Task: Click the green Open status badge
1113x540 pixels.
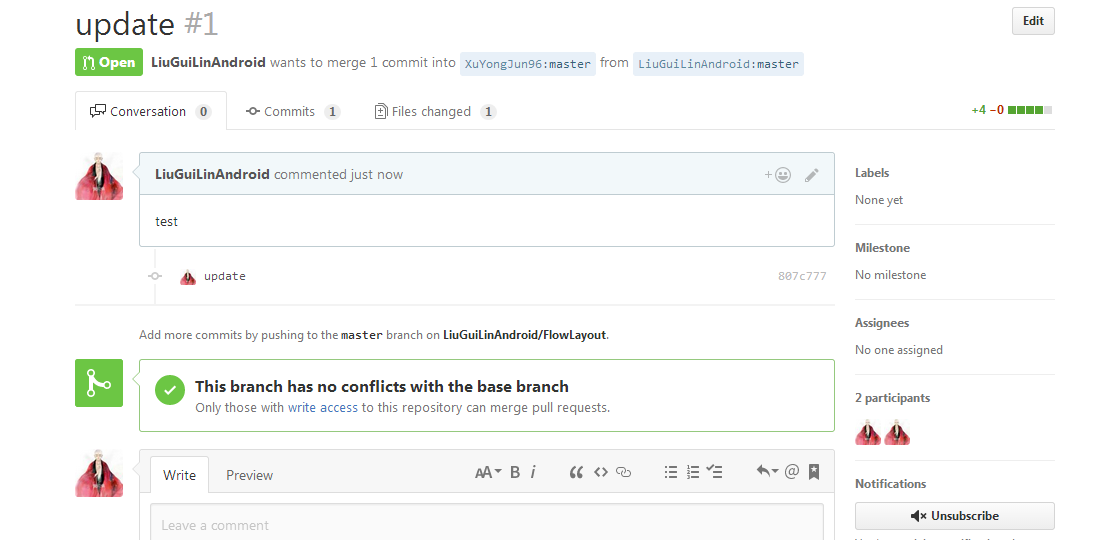Action: 109,62
